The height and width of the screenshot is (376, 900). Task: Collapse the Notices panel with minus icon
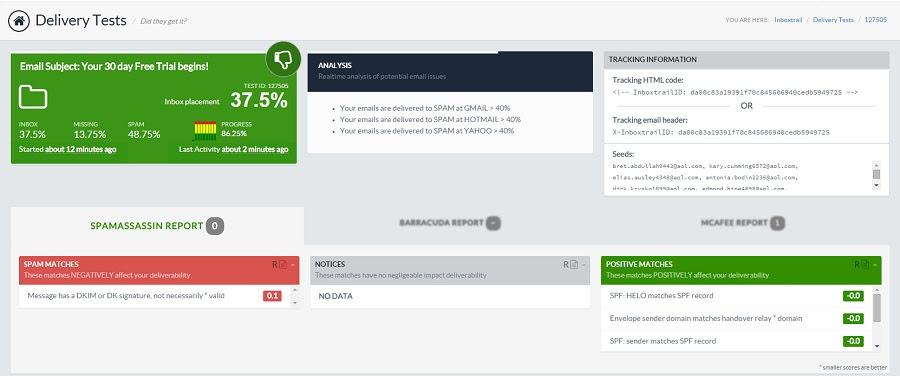pyautogui.click(x=583, y=265)
